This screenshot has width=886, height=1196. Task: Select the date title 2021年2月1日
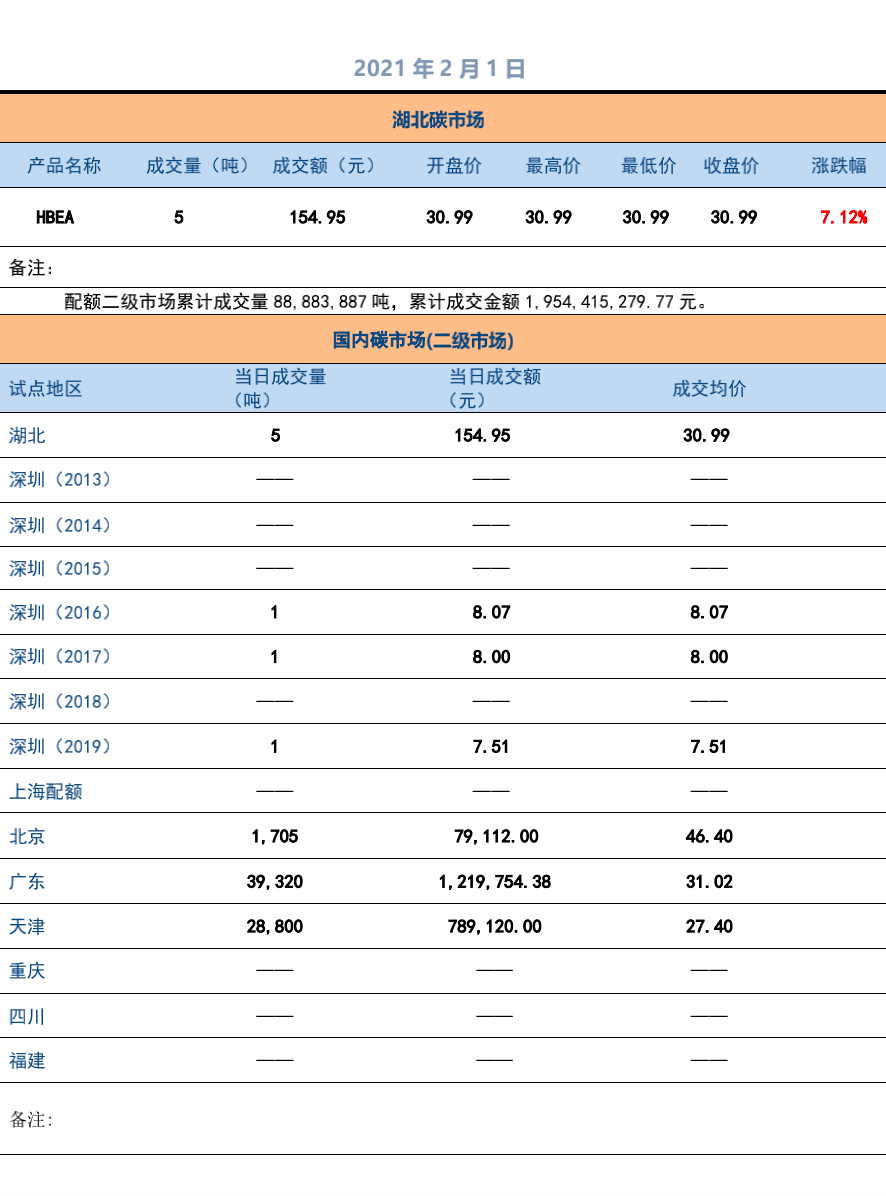pos(443,69)
